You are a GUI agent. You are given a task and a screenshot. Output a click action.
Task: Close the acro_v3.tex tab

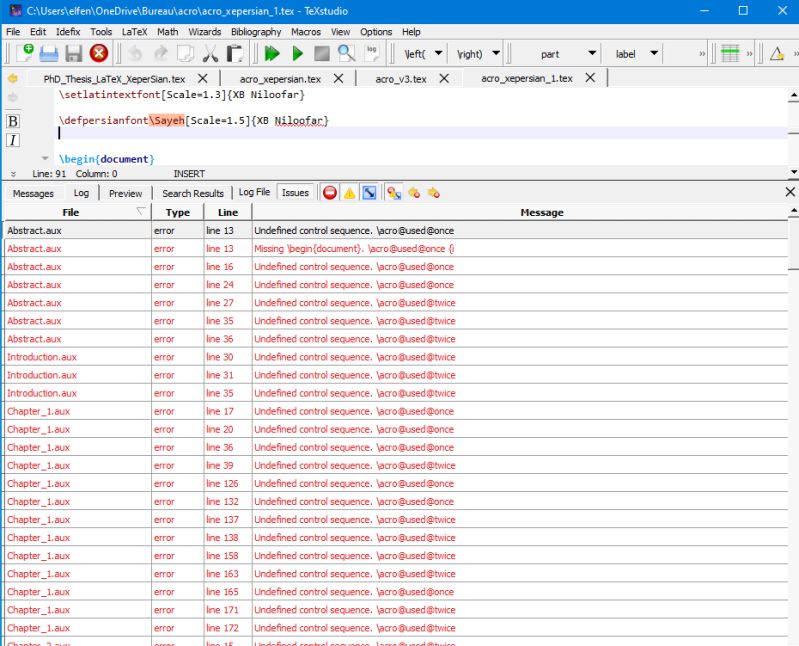444,78
